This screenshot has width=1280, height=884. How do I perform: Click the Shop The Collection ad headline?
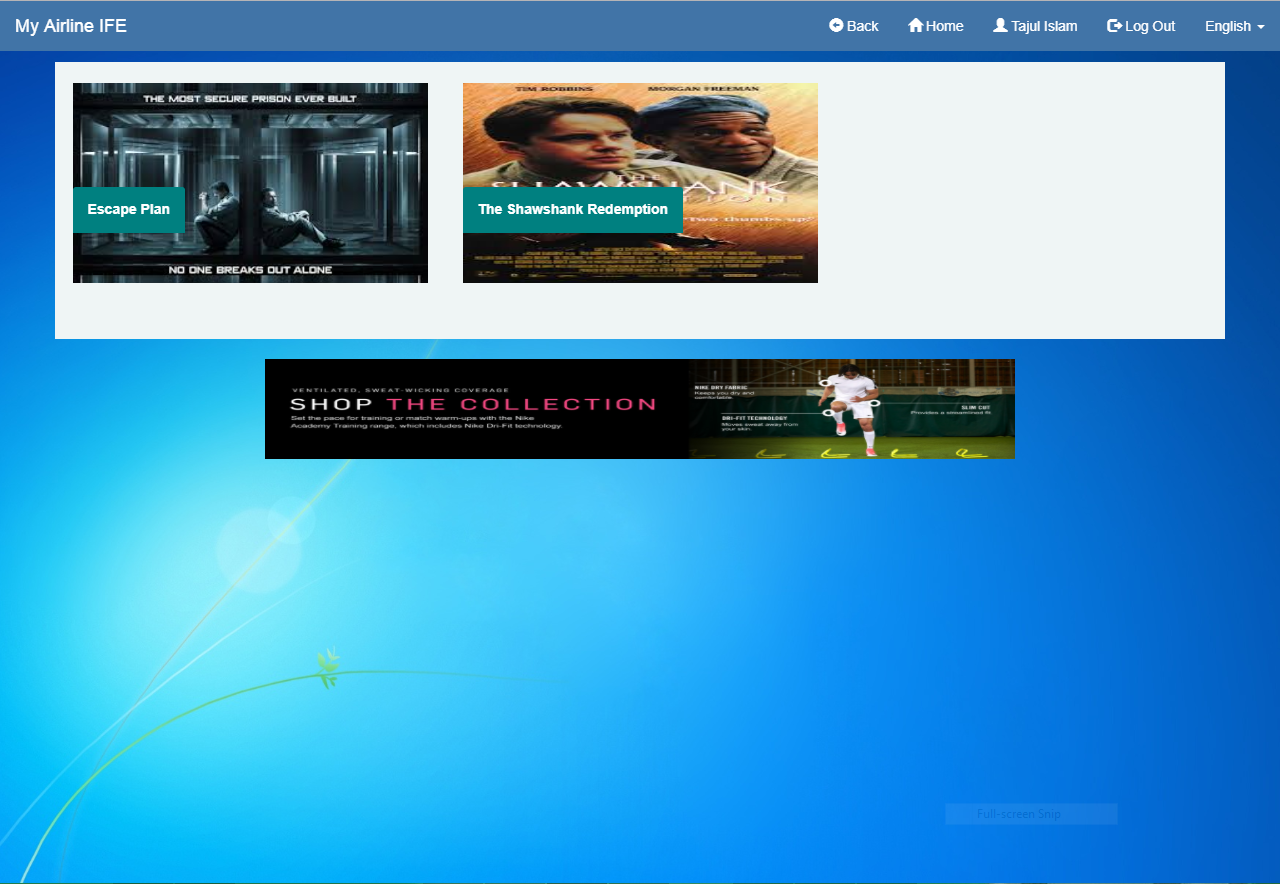473,404
